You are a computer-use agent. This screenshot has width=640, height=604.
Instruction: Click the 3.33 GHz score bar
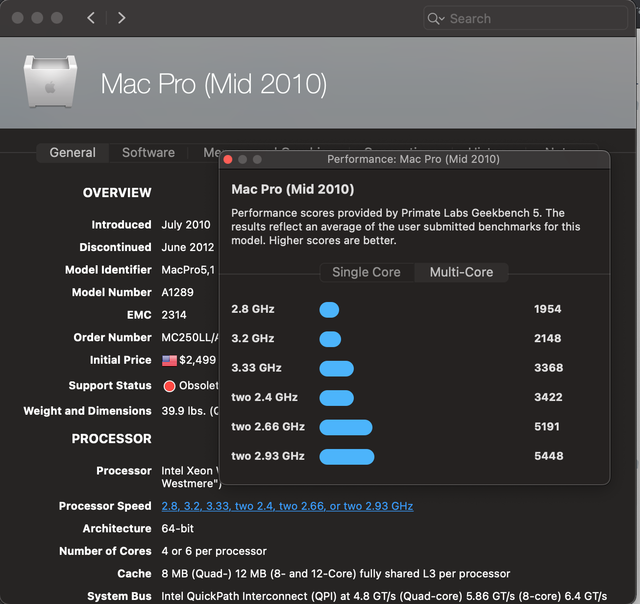[336, 369]
